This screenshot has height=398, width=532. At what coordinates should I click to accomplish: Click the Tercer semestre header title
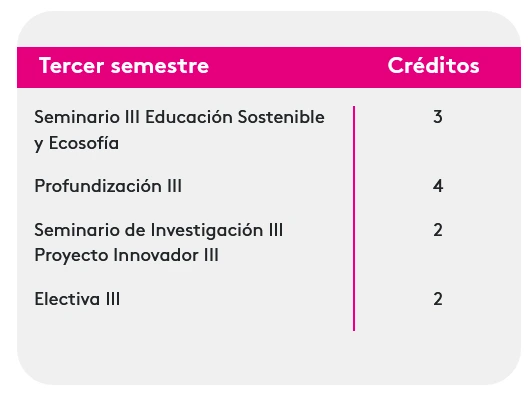pos(124,65)
